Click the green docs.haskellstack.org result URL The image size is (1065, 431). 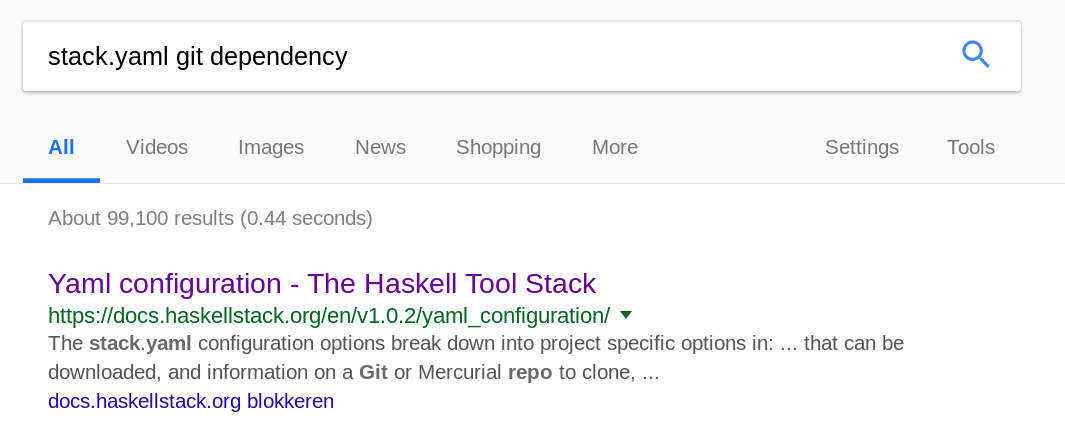coord(329,316)
